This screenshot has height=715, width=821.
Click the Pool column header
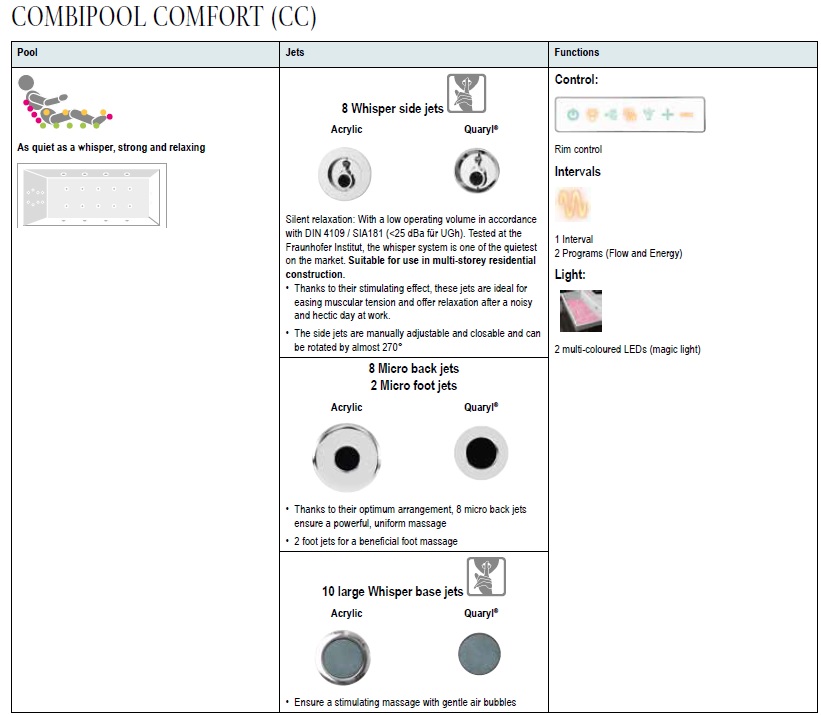pos(28,53)
